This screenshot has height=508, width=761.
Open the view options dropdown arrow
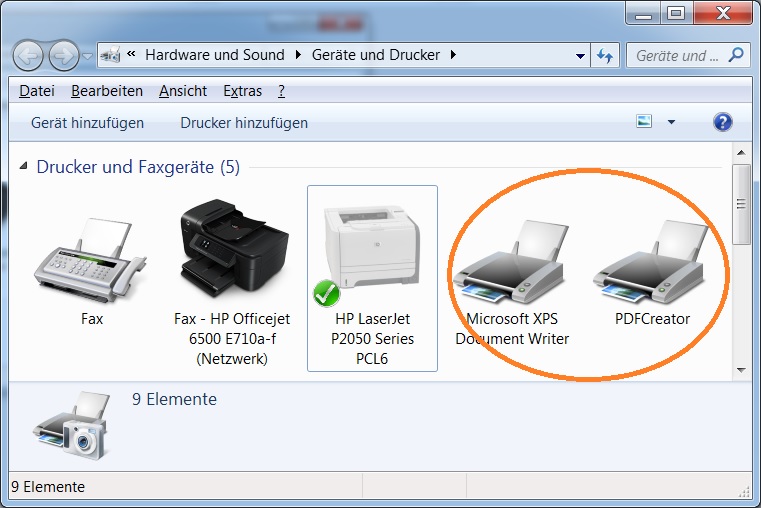click(x=671, y=122)
